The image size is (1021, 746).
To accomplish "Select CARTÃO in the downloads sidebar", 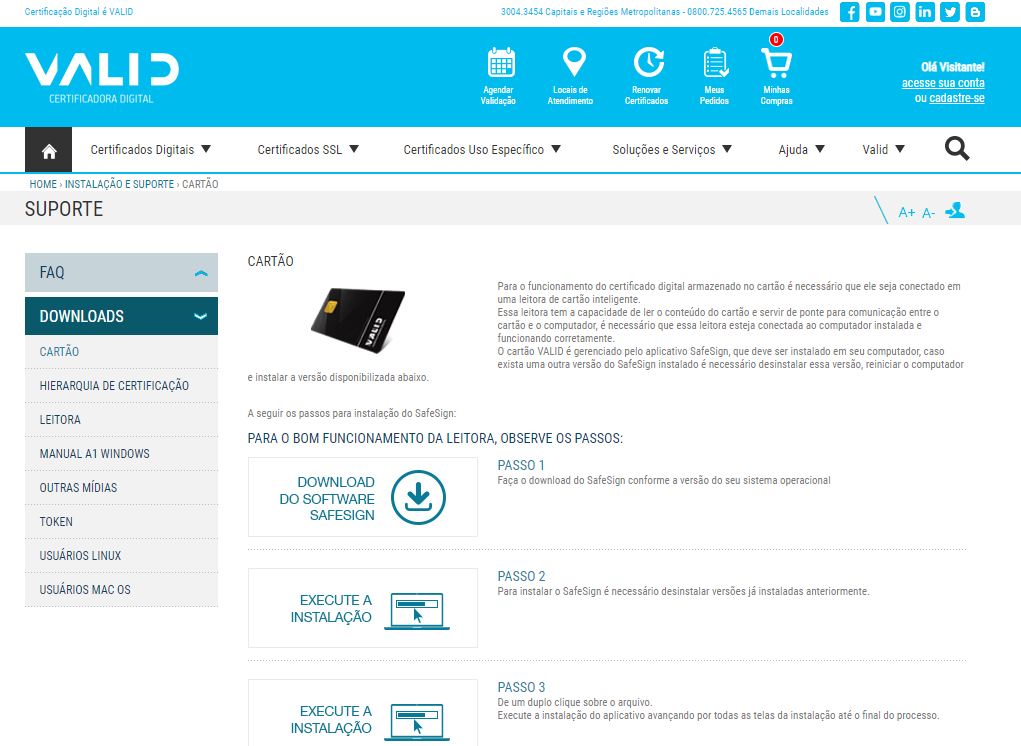I will pos(121,352).
